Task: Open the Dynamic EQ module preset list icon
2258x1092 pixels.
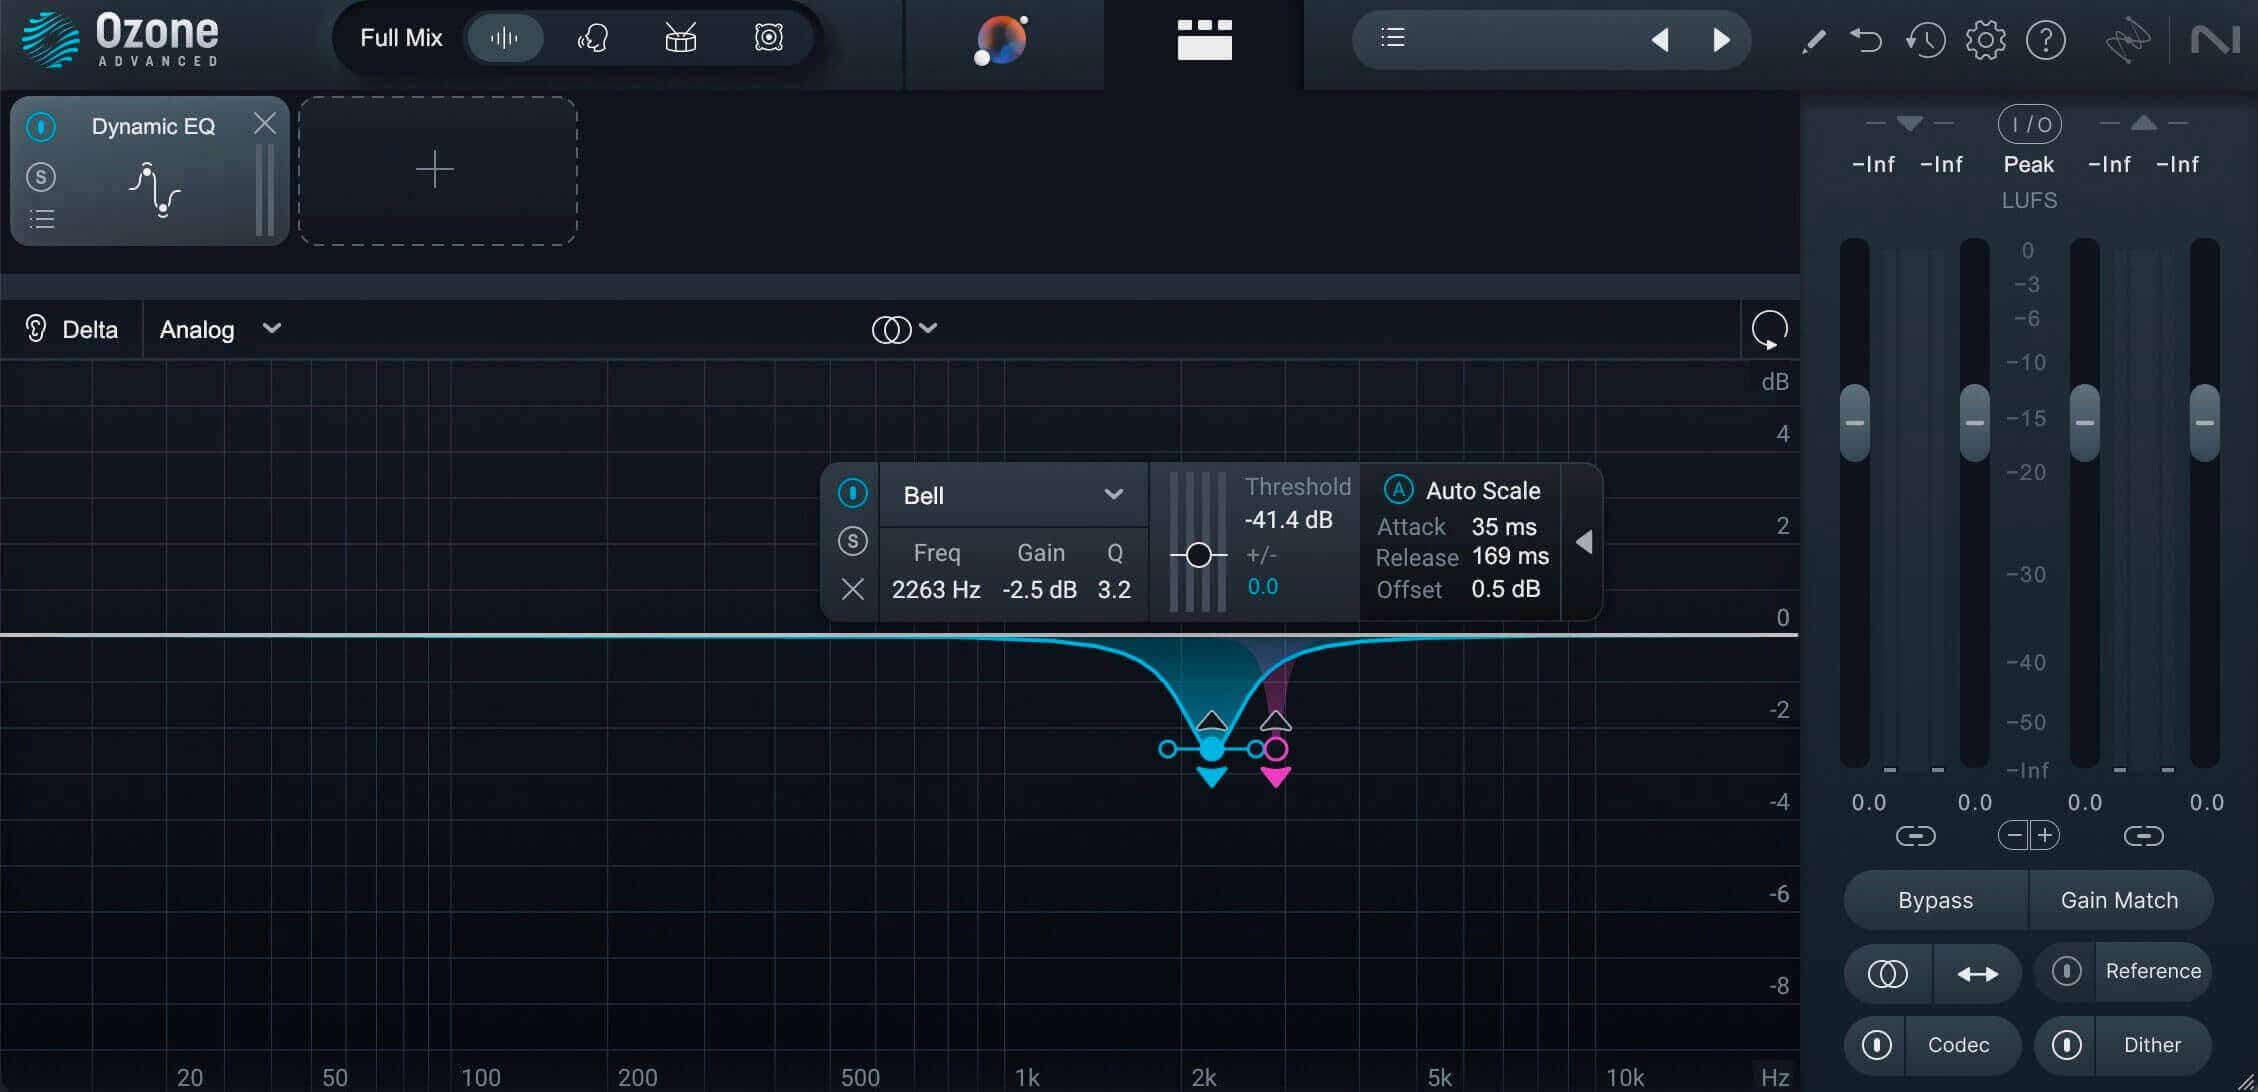Action: pos(42,219)
